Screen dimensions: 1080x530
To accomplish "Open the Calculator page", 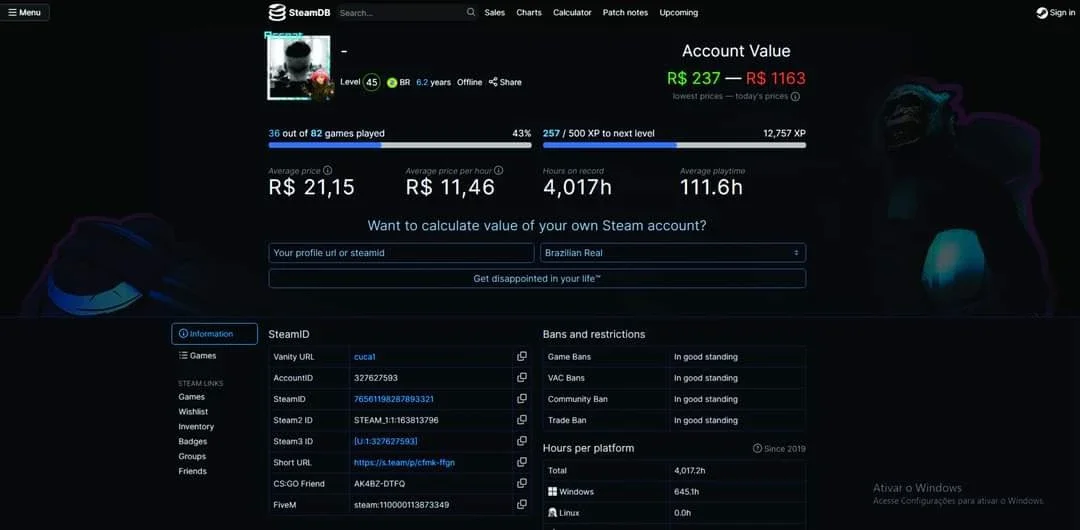I will tap(572, 12).
